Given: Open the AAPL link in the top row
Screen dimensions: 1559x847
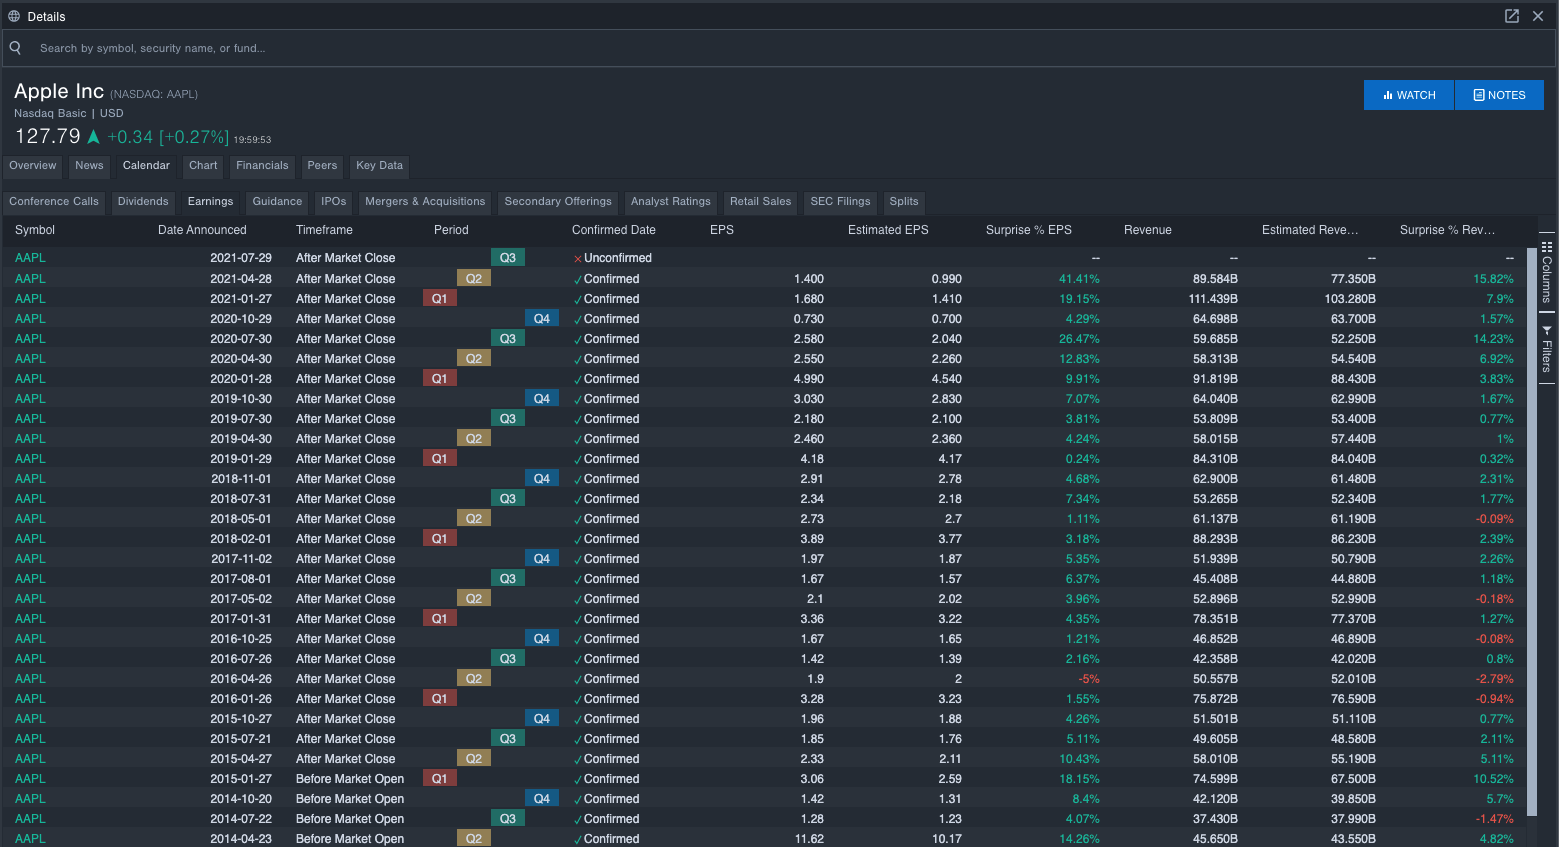Looking at the screenshot, I should (29, 257).
